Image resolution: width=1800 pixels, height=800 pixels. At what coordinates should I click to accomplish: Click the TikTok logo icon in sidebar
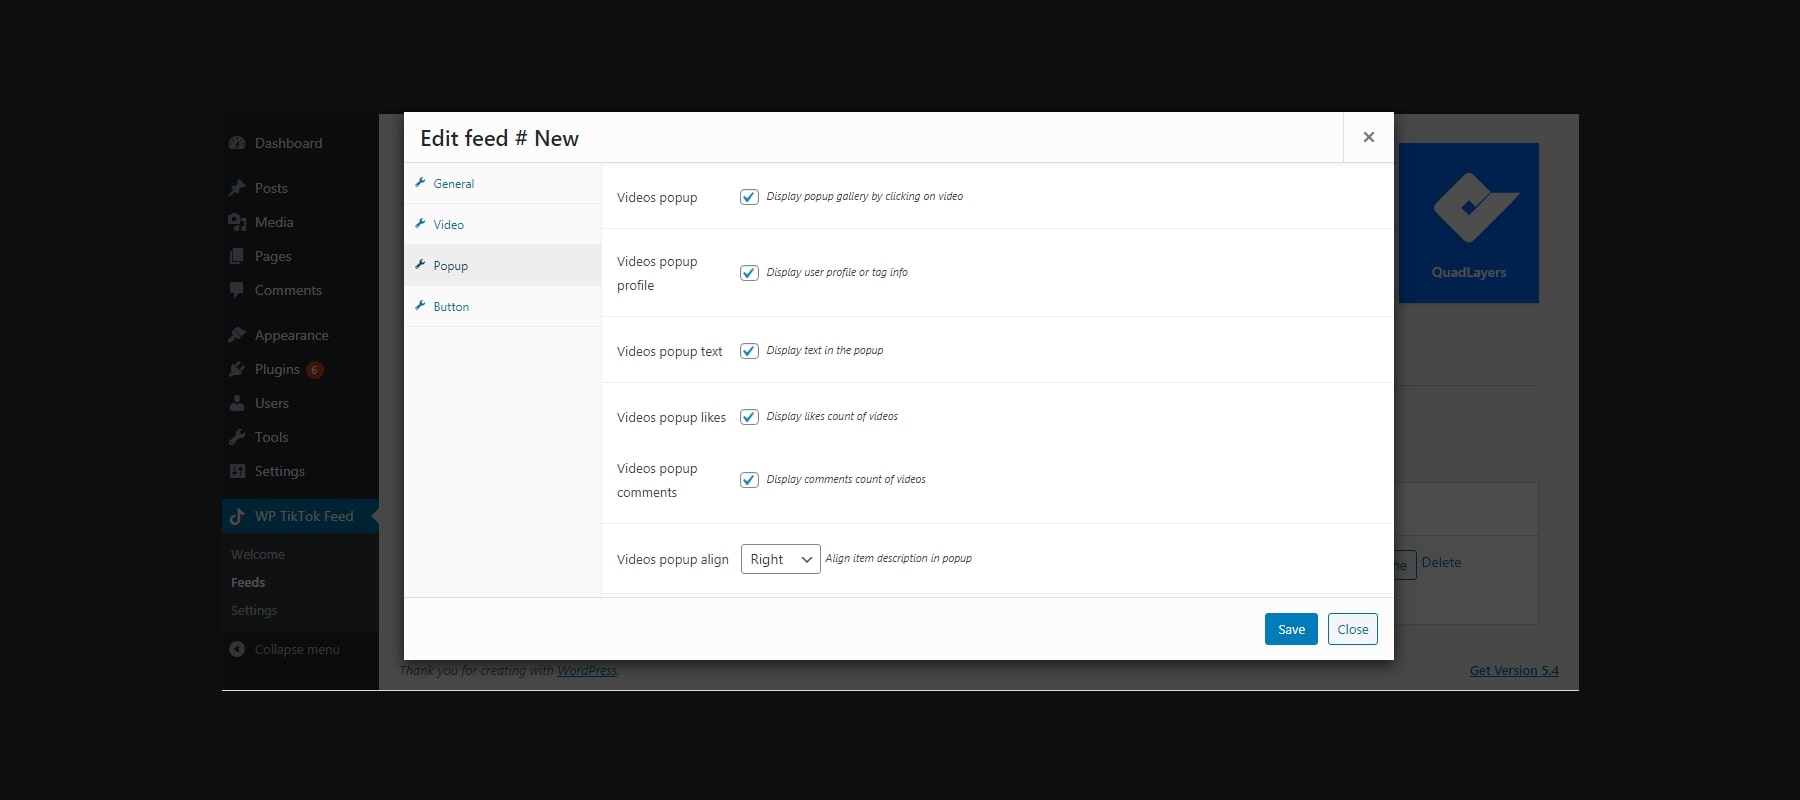coord(237,516)
